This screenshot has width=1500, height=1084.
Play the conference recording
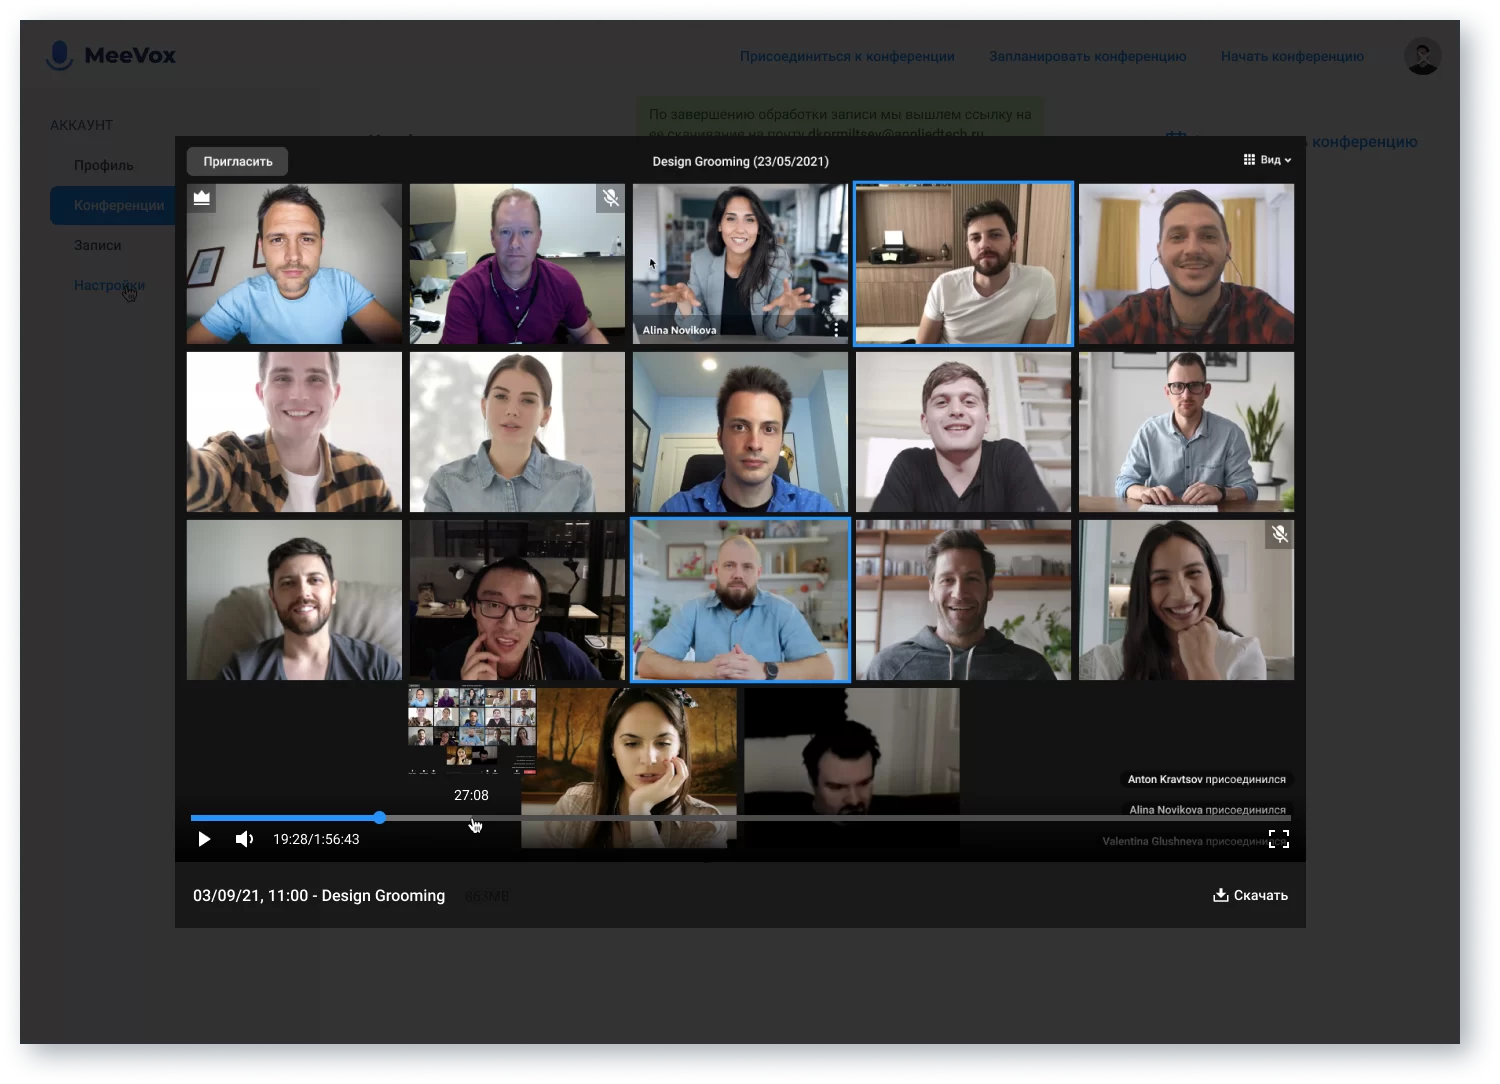tap(204, 839)
